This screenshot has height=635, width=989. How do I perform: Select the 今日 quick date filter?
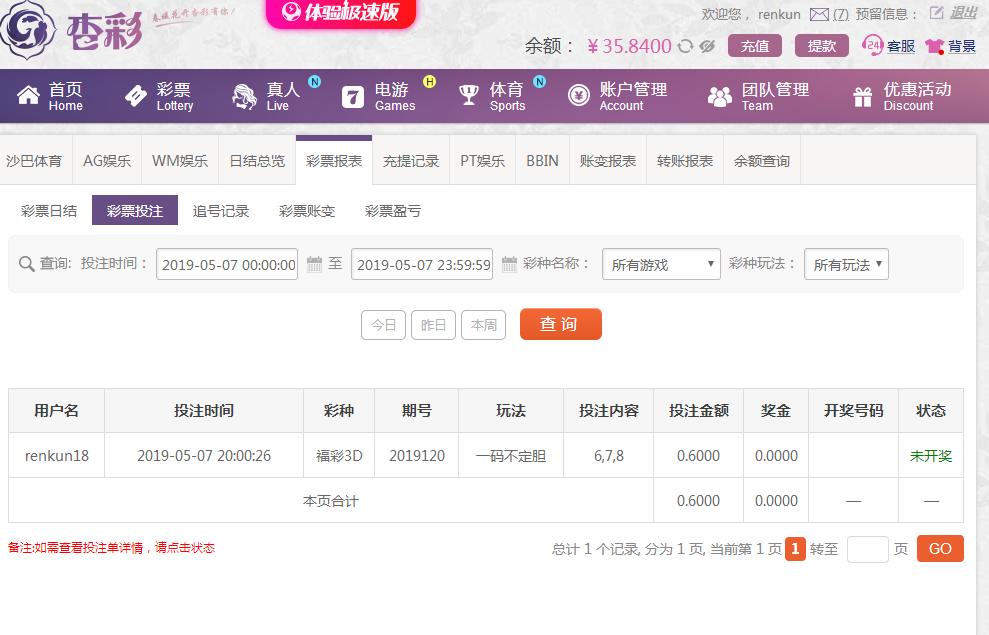[x=383, y=325]
